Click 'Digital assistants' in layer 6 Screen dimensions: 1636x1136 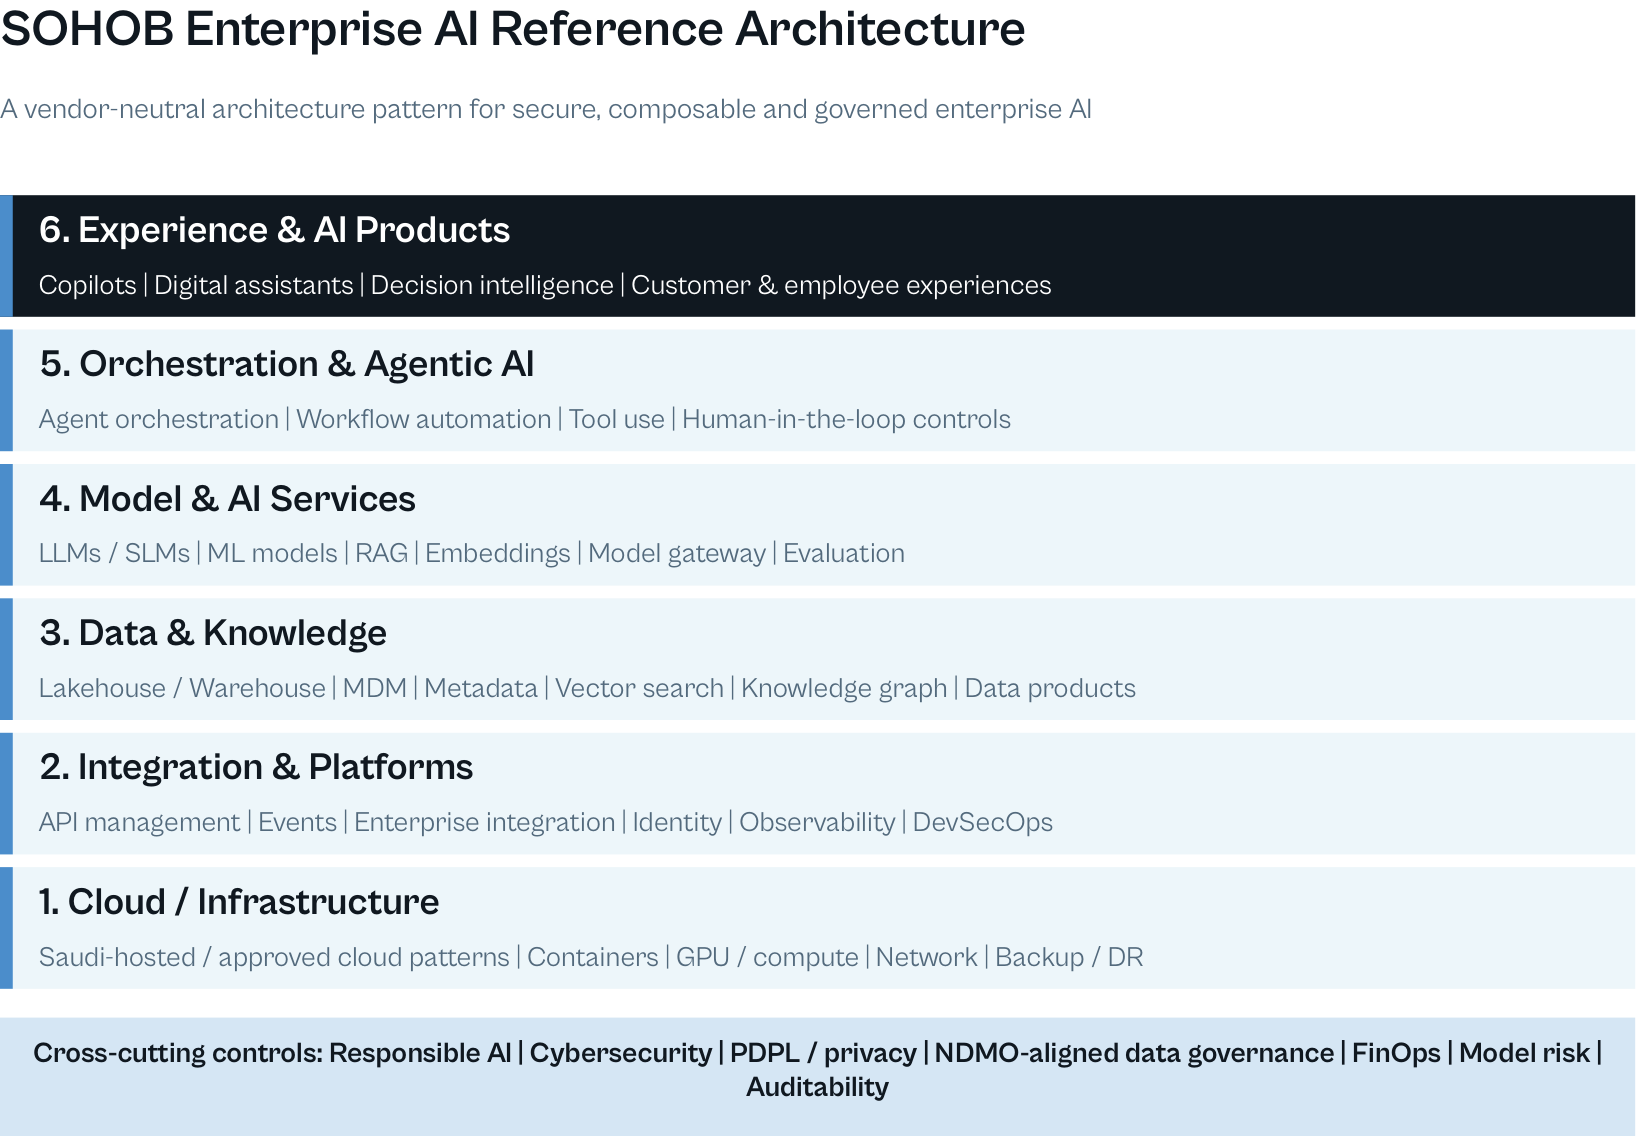click(x=253, y=286)
